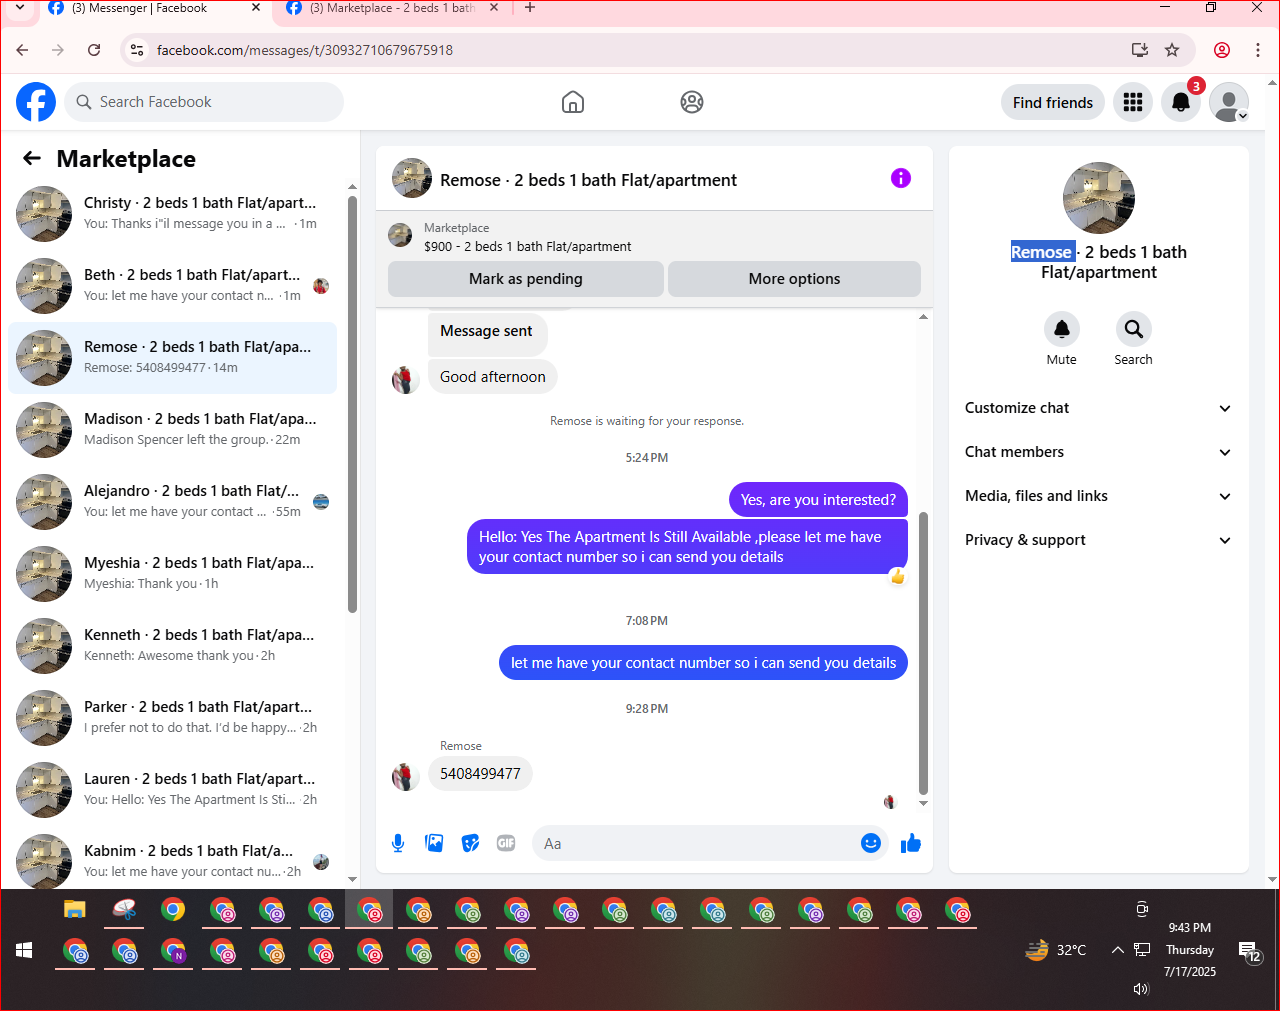Viewport: 1280px width, 1011px height.
Task: Open a new browser tab
Action: 530,8
